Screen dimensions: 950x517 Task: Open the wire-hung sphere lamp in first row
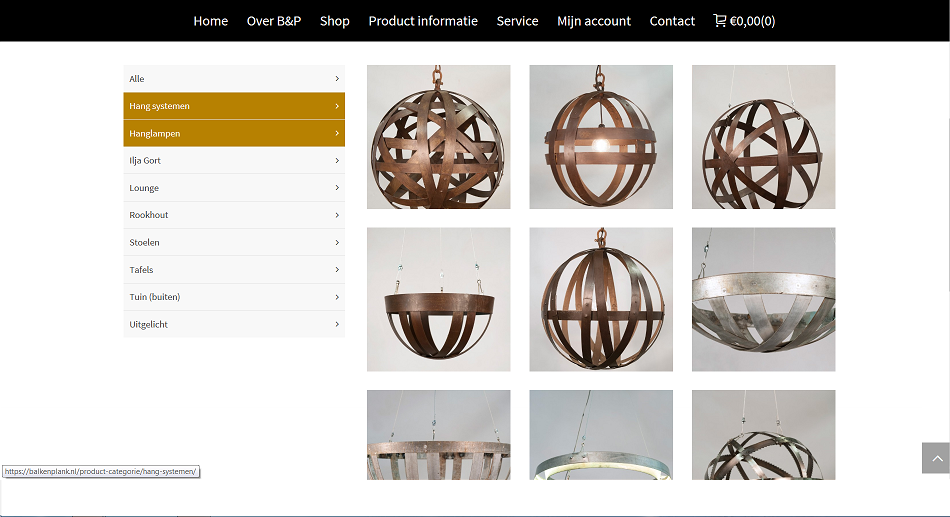[763, 137]
